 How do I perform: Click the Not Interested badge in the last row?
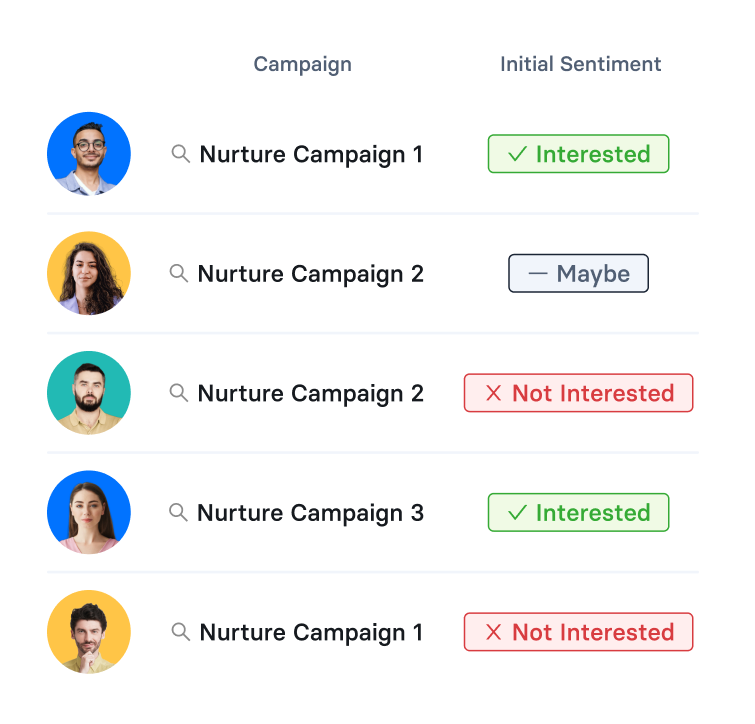pos(578,632)
